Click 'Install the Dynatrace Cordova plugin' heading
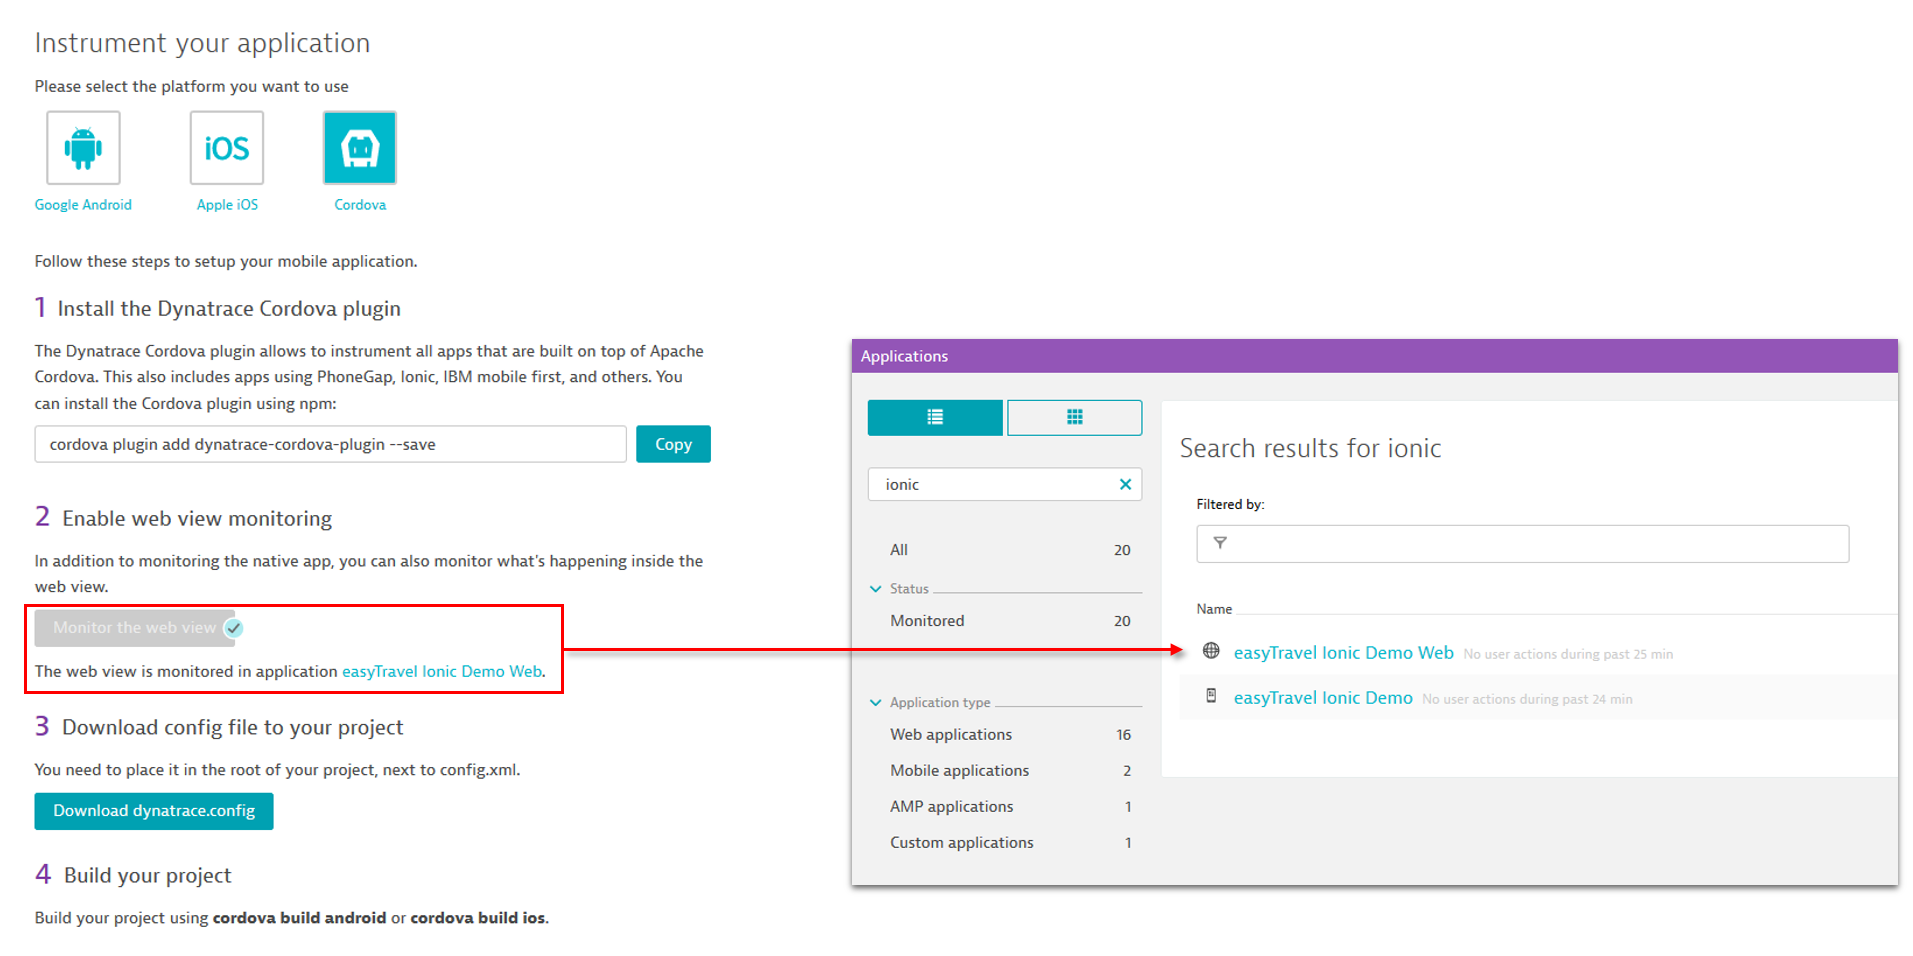 229,309
